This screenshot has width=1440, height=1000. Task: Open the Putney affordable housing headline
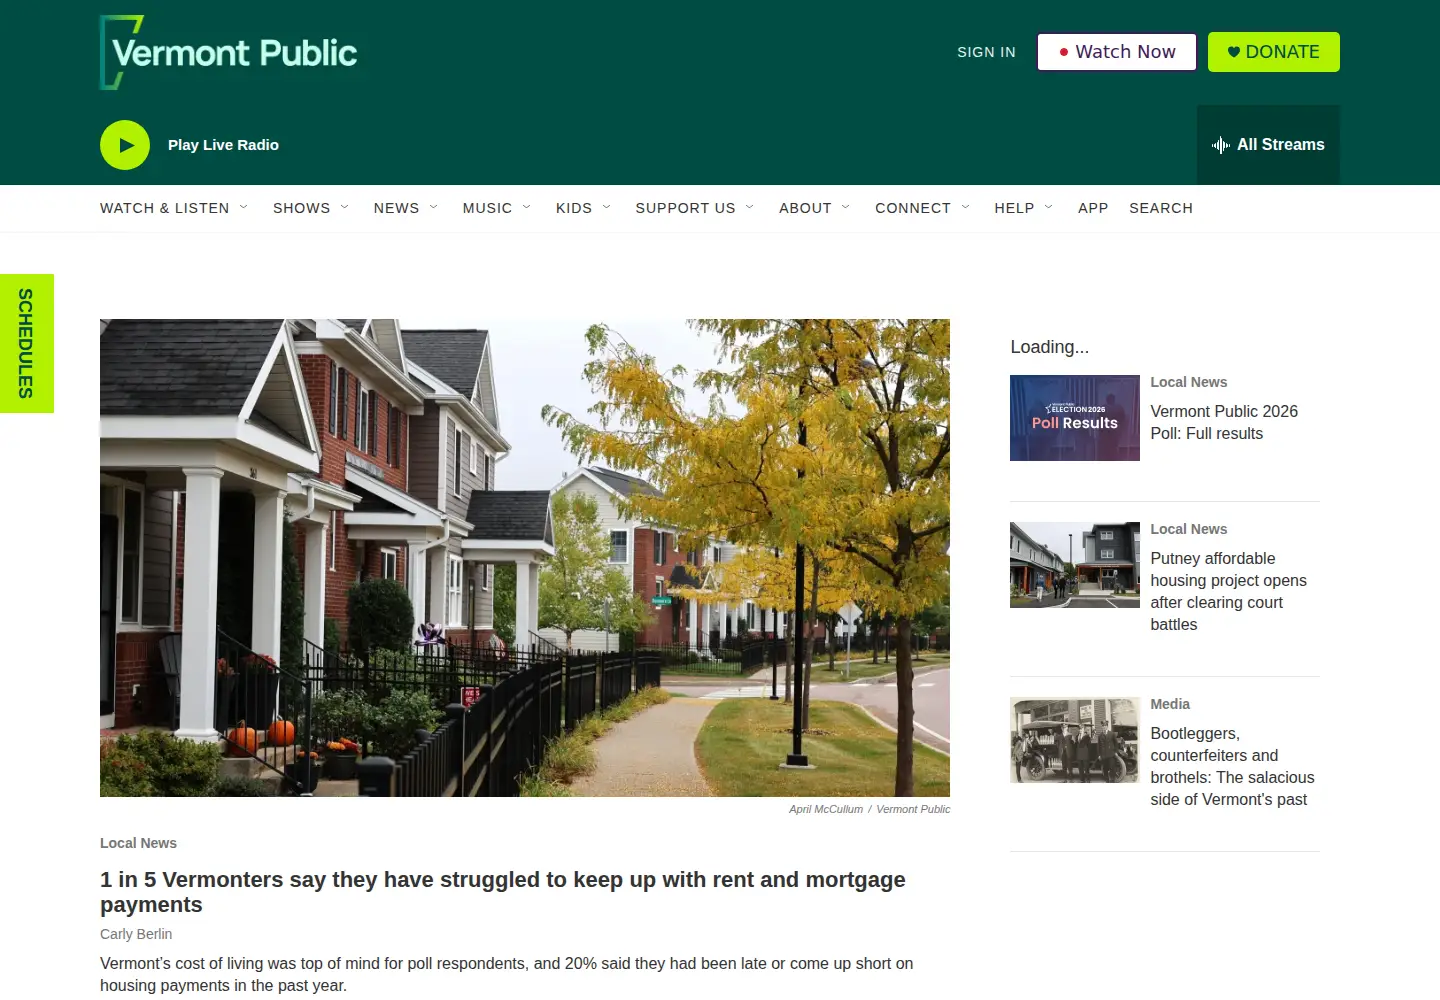1228,591
